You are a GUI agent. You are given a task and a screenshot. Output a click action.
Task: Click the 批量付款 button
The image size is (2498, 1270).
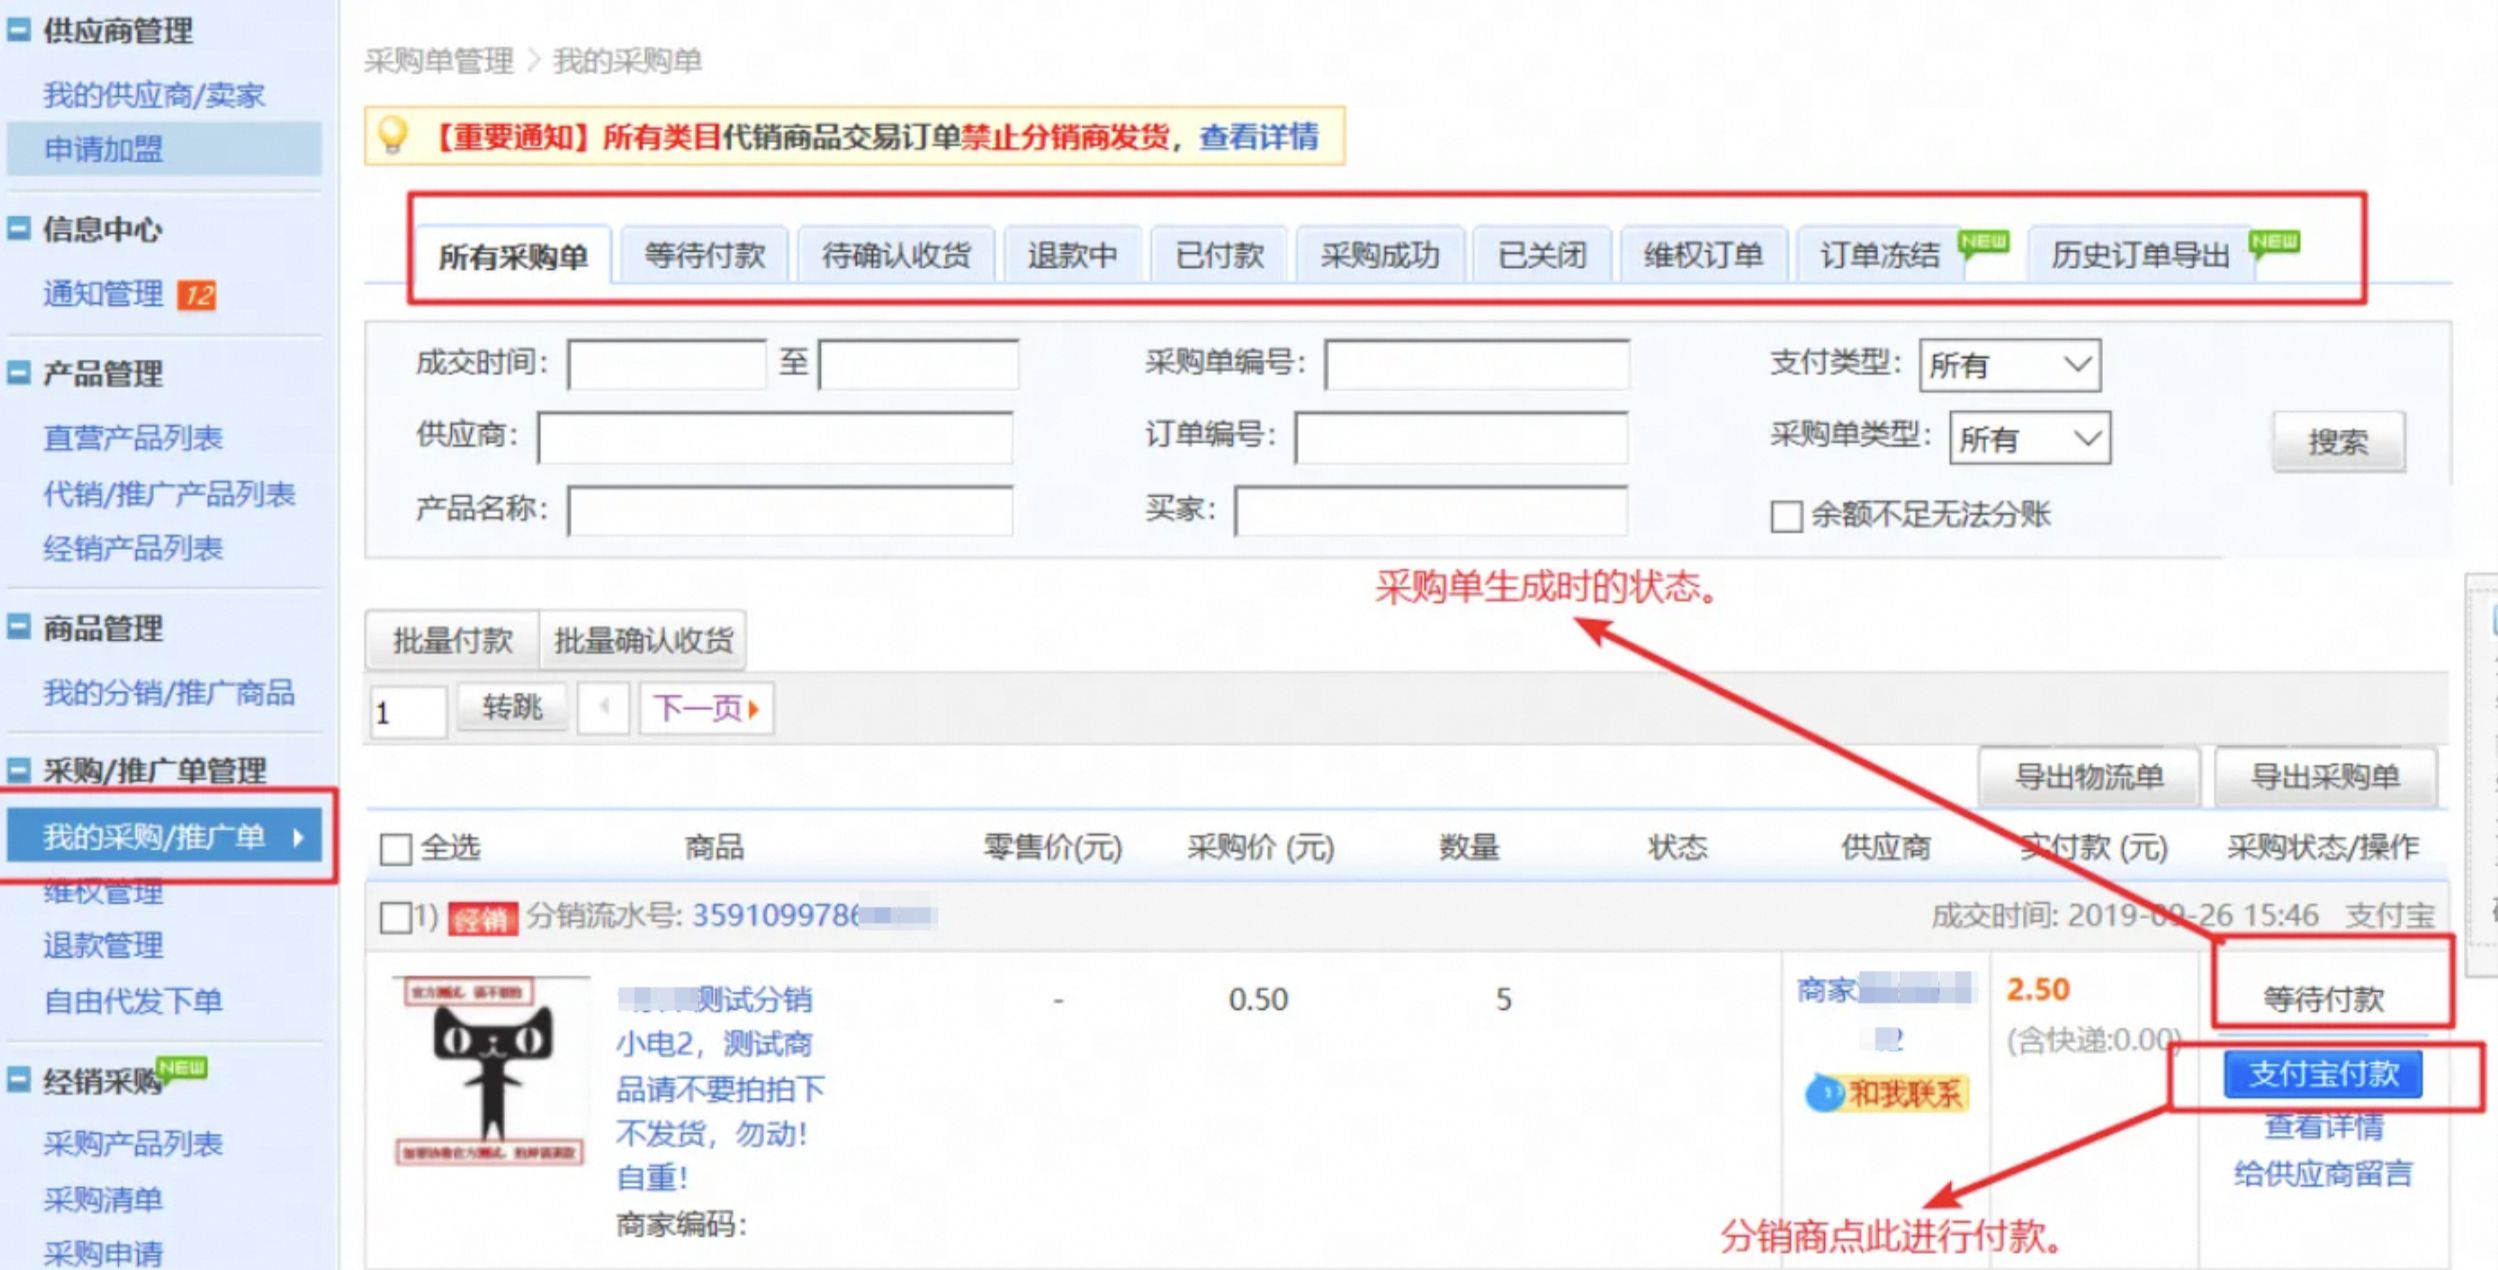coord(452,640)
